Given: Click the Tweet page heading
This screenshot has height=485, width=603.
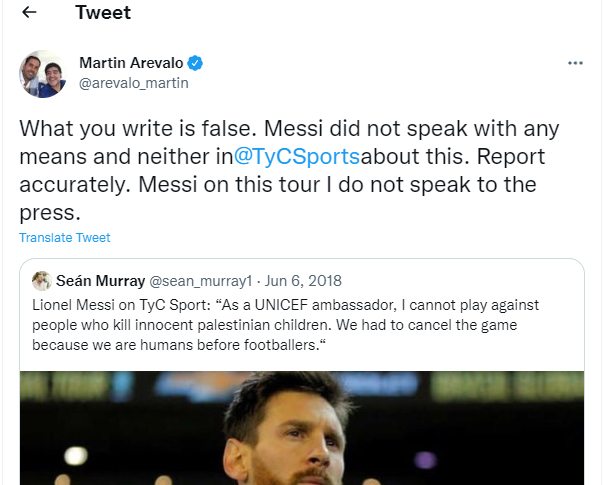Looking at the screenshot, I should pyautogui.click(x=103, y=13).
